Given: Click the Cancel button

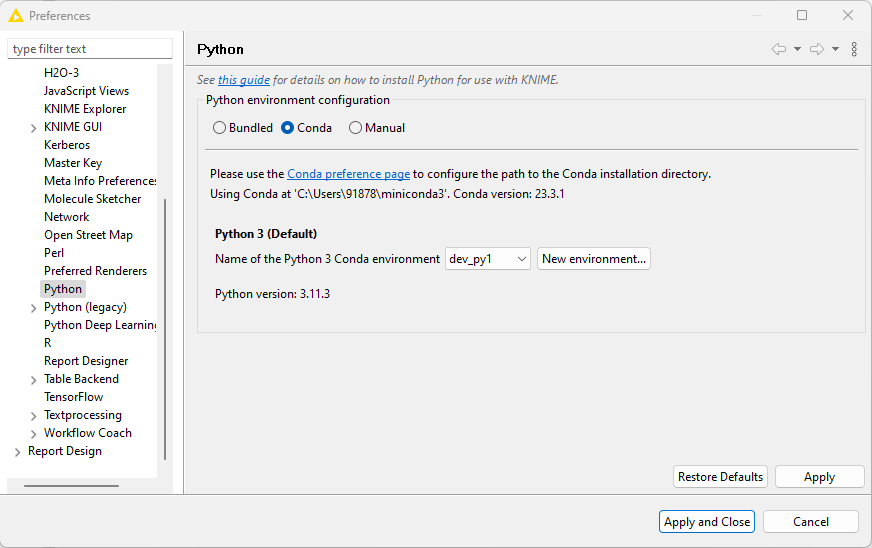Looking at the screenshot, I should point(811,522).
